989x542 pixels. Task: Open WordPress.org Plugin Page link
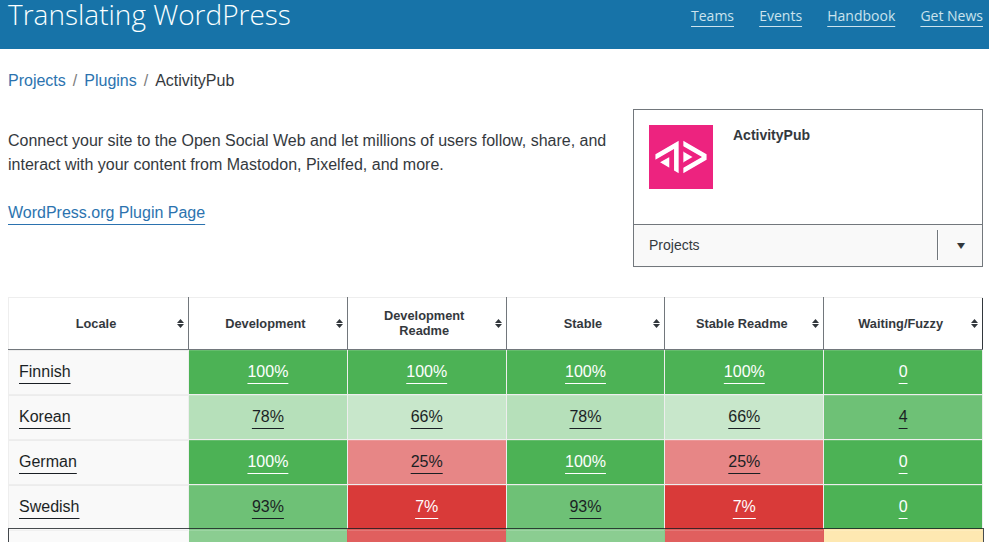pyautogui.click(x=106, y=213)
